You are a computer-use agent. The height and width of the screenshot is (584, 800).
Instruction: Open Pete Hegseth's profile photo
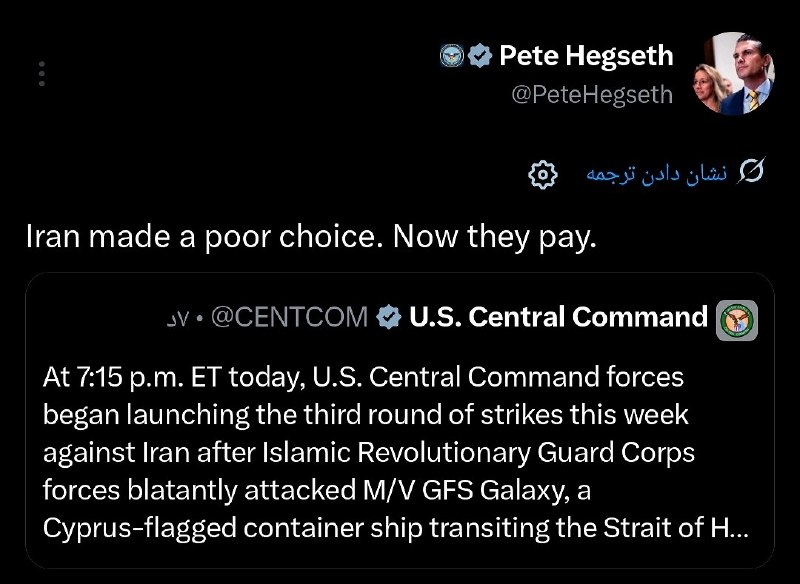(x=734, y=73)
